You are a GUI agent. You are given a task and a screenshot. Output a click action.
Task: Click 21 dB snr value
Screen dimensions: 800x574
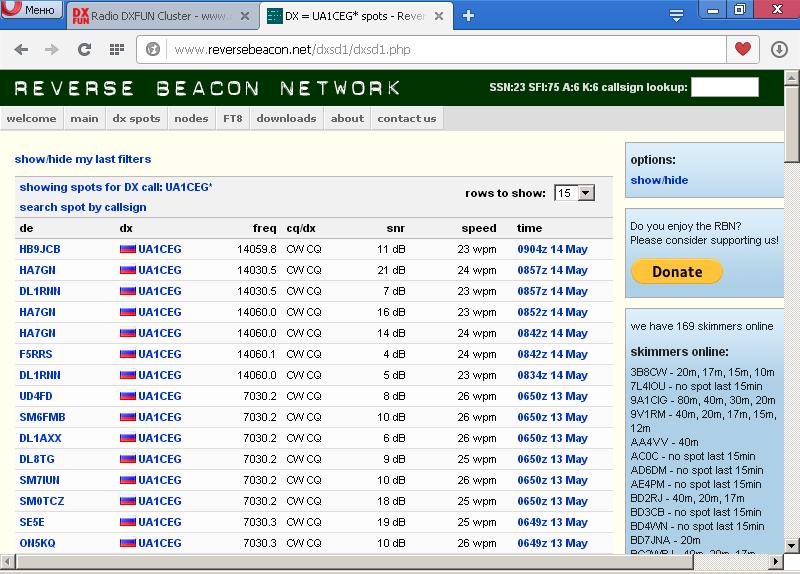coord(391,270)
